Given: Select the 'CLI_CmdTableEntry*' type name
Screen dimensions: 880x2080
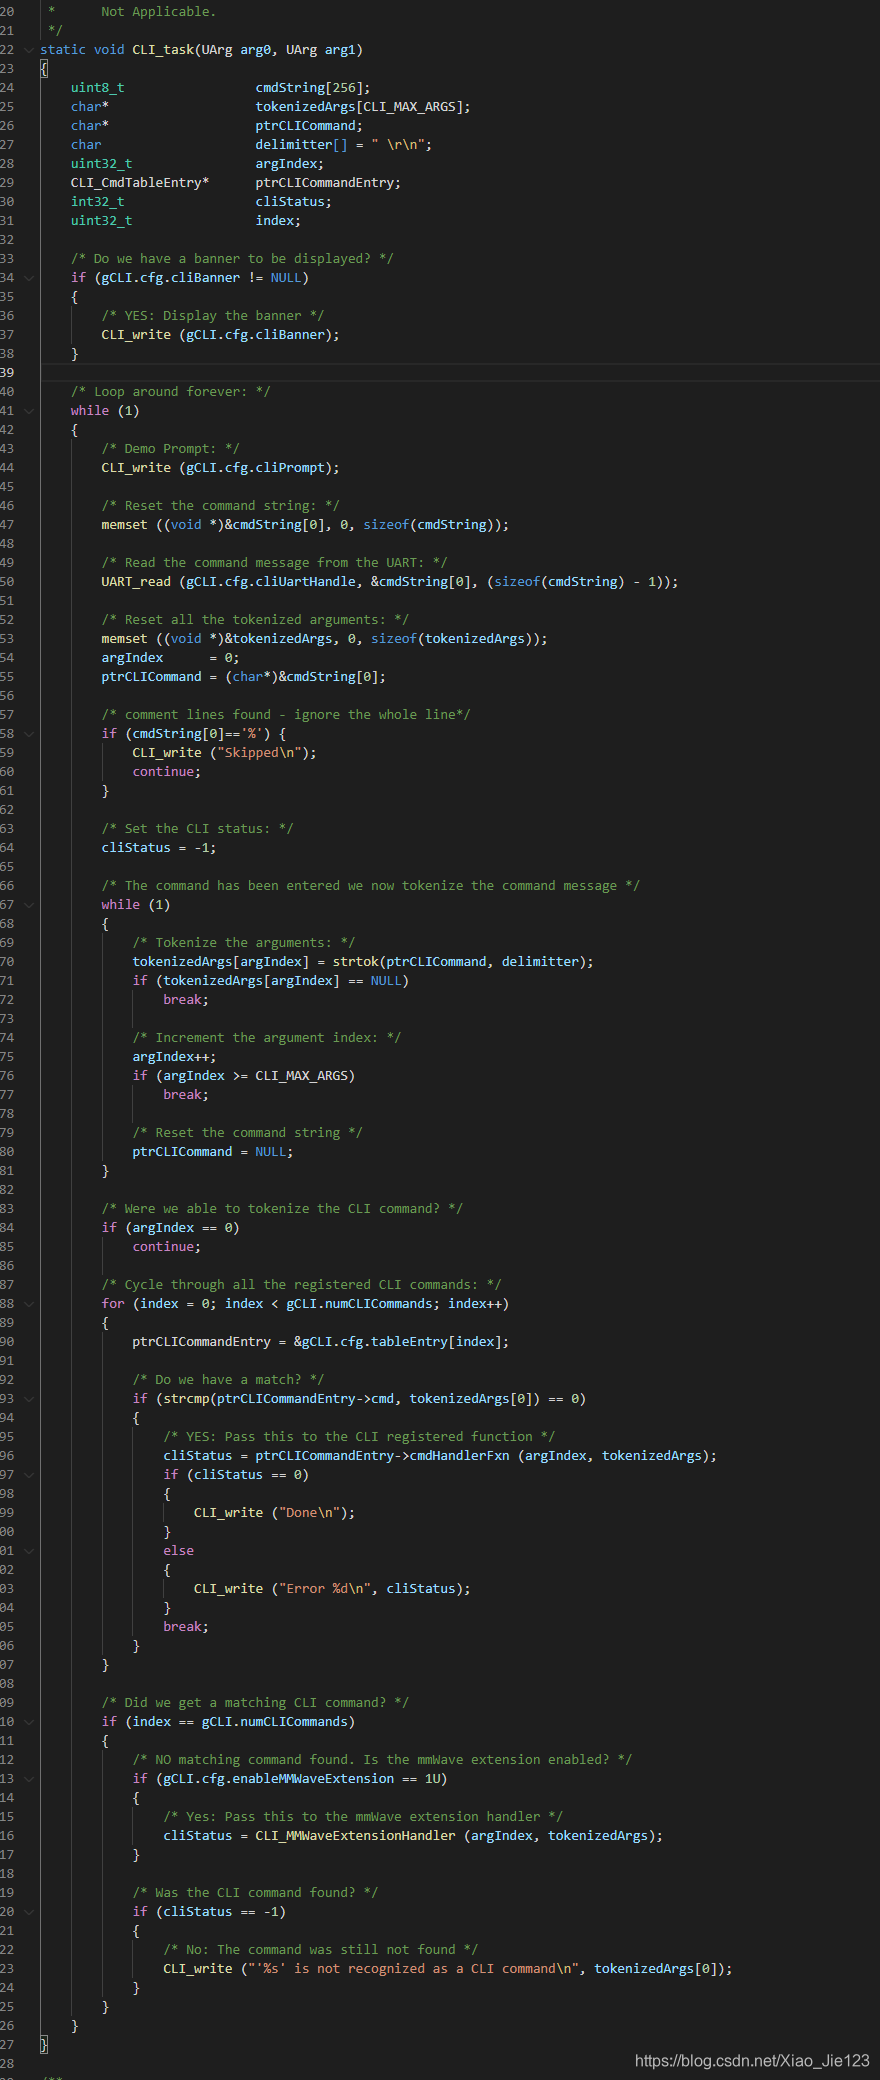Looking at the screenshot, I should (140, 183).
